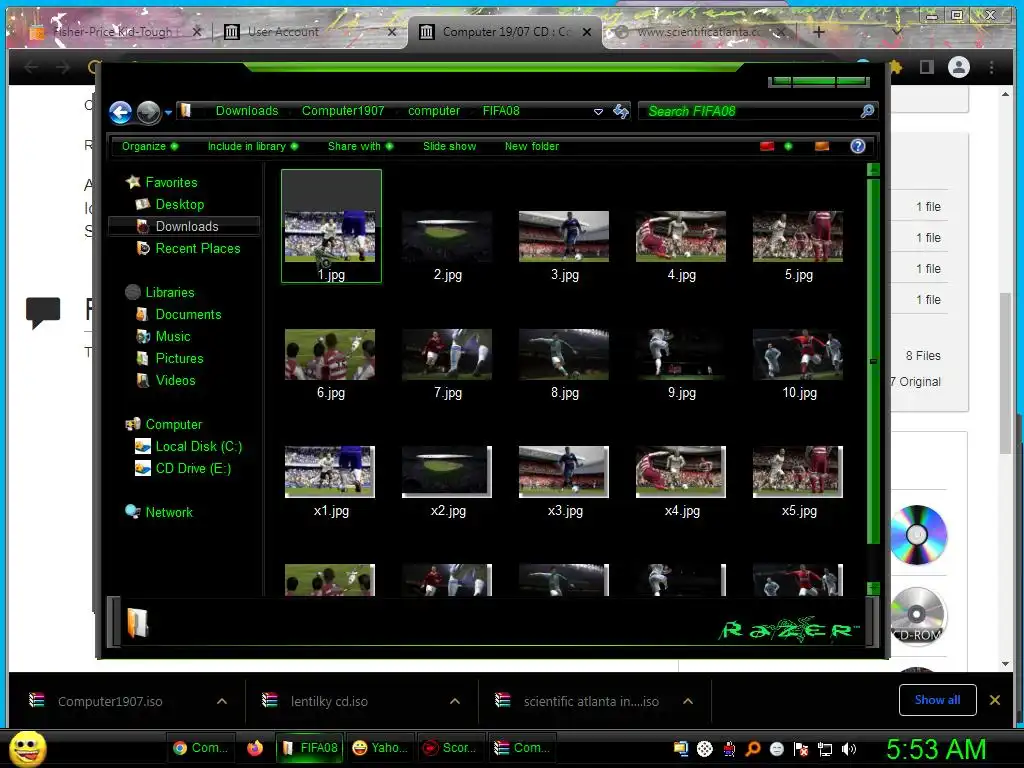Toggle the orange preview pane icon

[x=822, y=146]
